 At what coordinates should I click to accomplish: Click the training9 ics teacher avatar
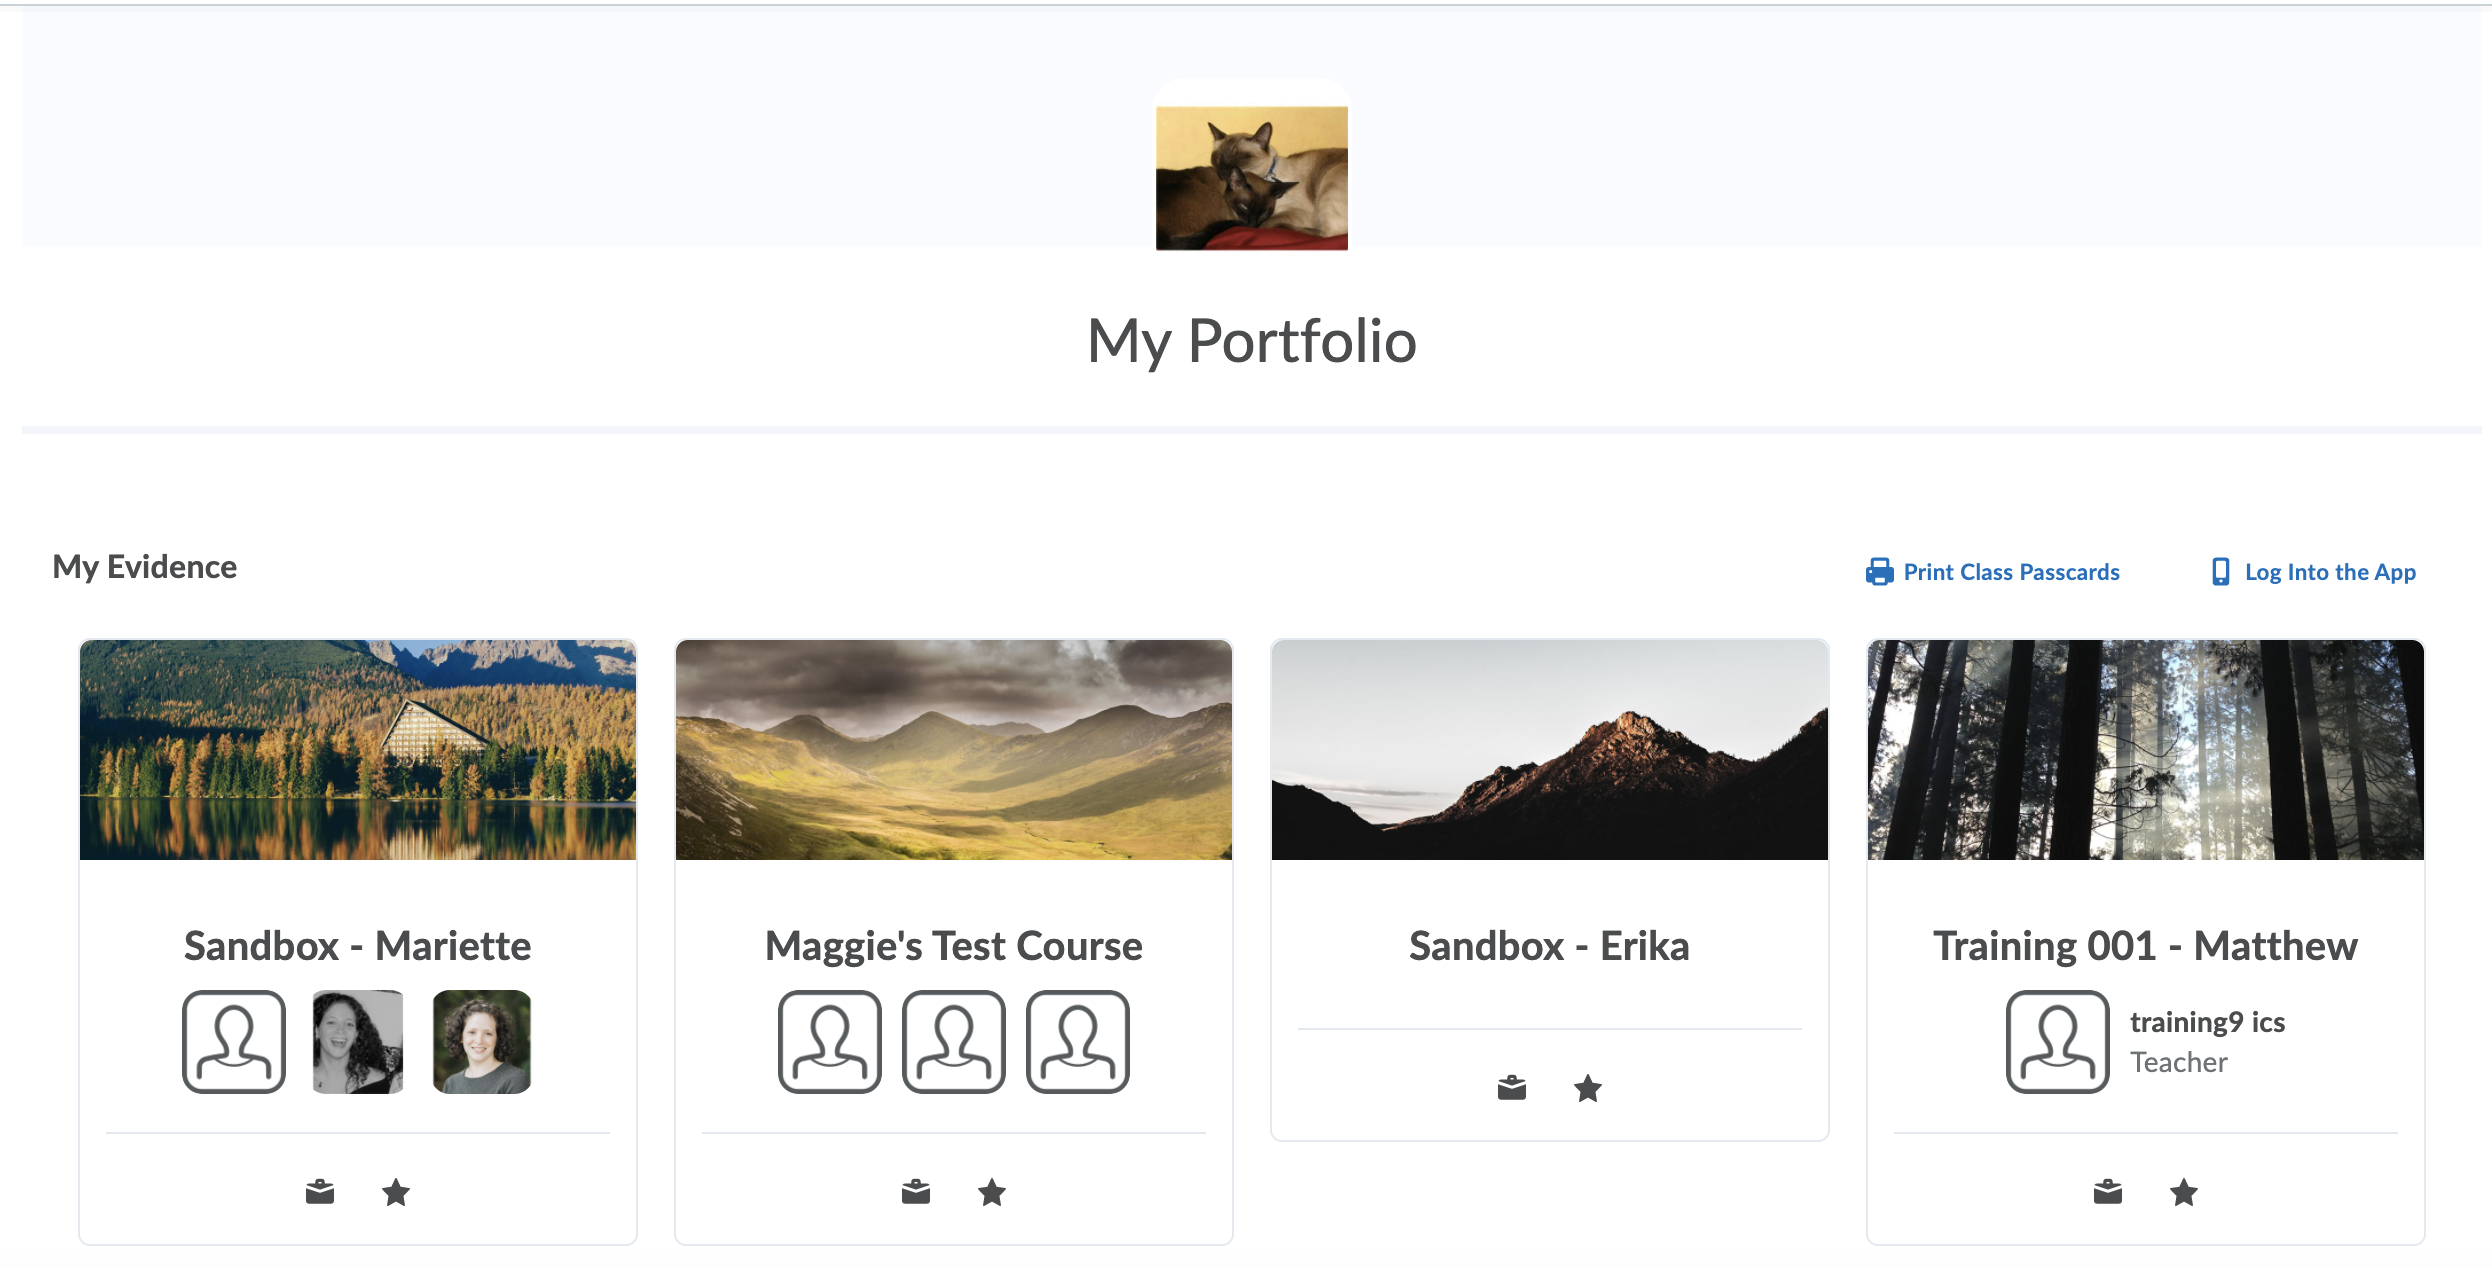click(2057, 1042)
